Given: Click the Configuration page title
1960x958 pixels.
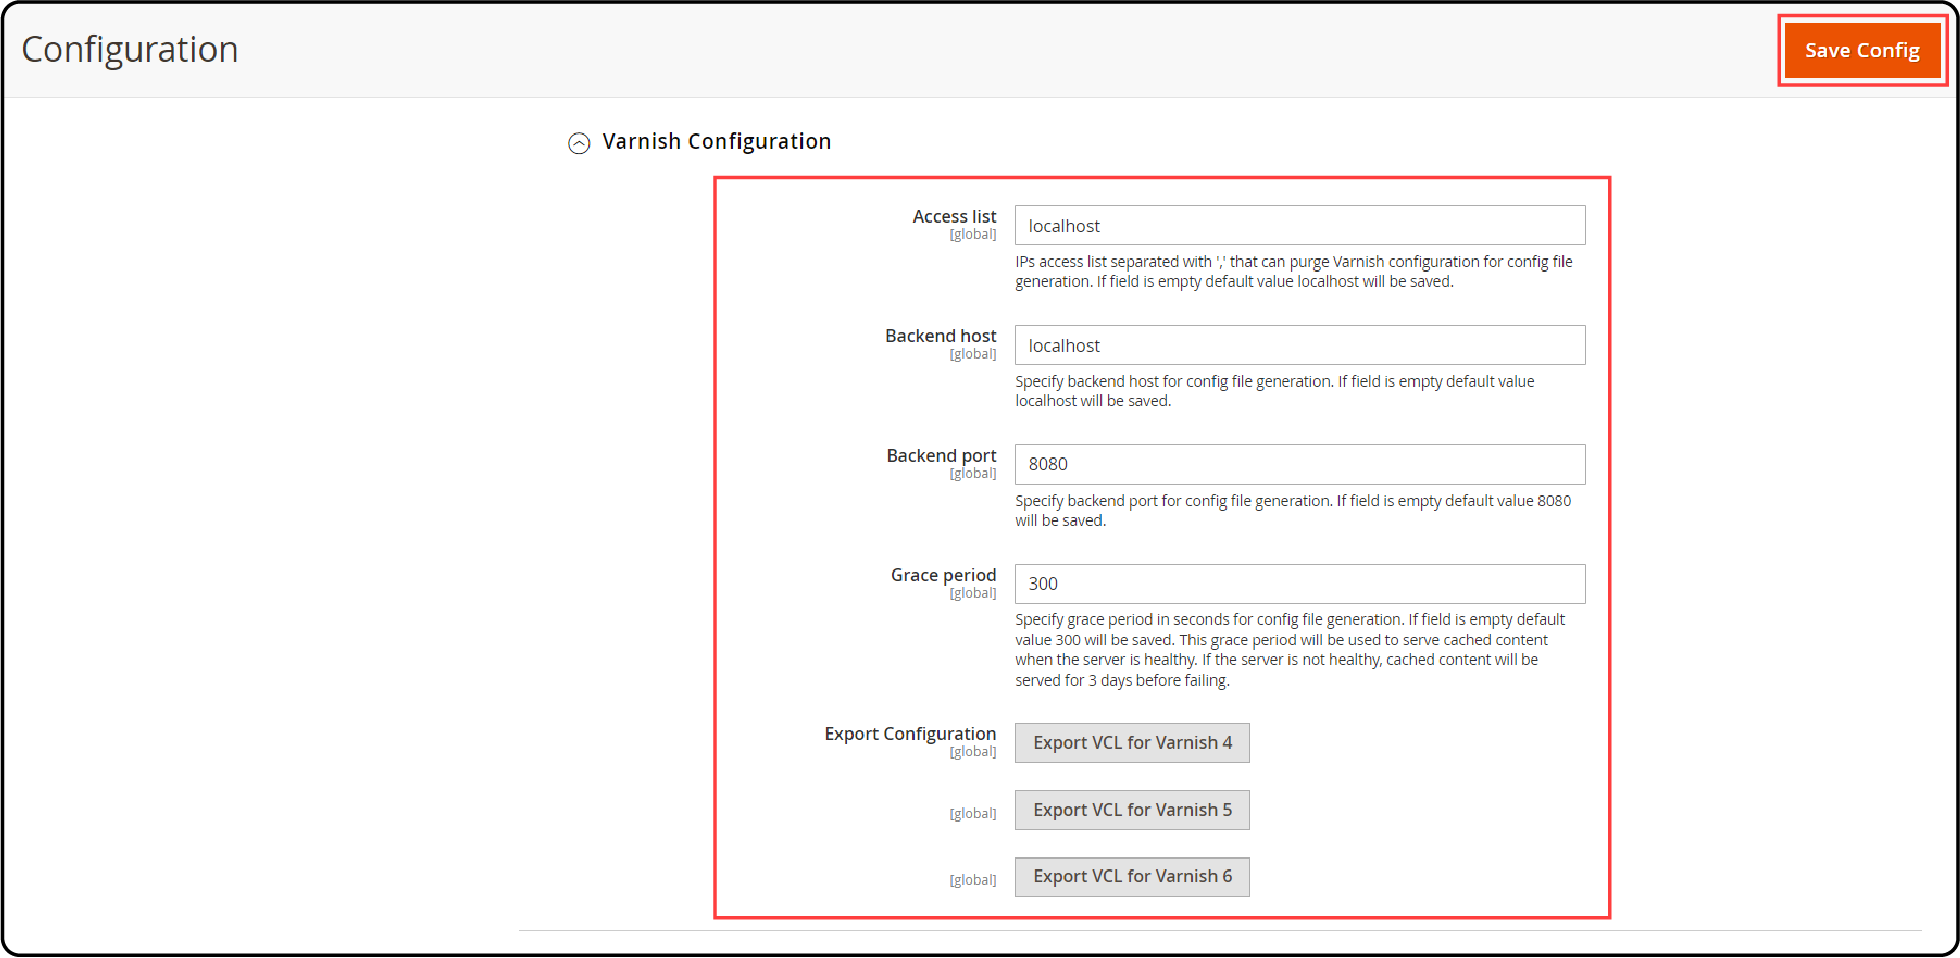Looking at the screenshot, I should point(130,50).
